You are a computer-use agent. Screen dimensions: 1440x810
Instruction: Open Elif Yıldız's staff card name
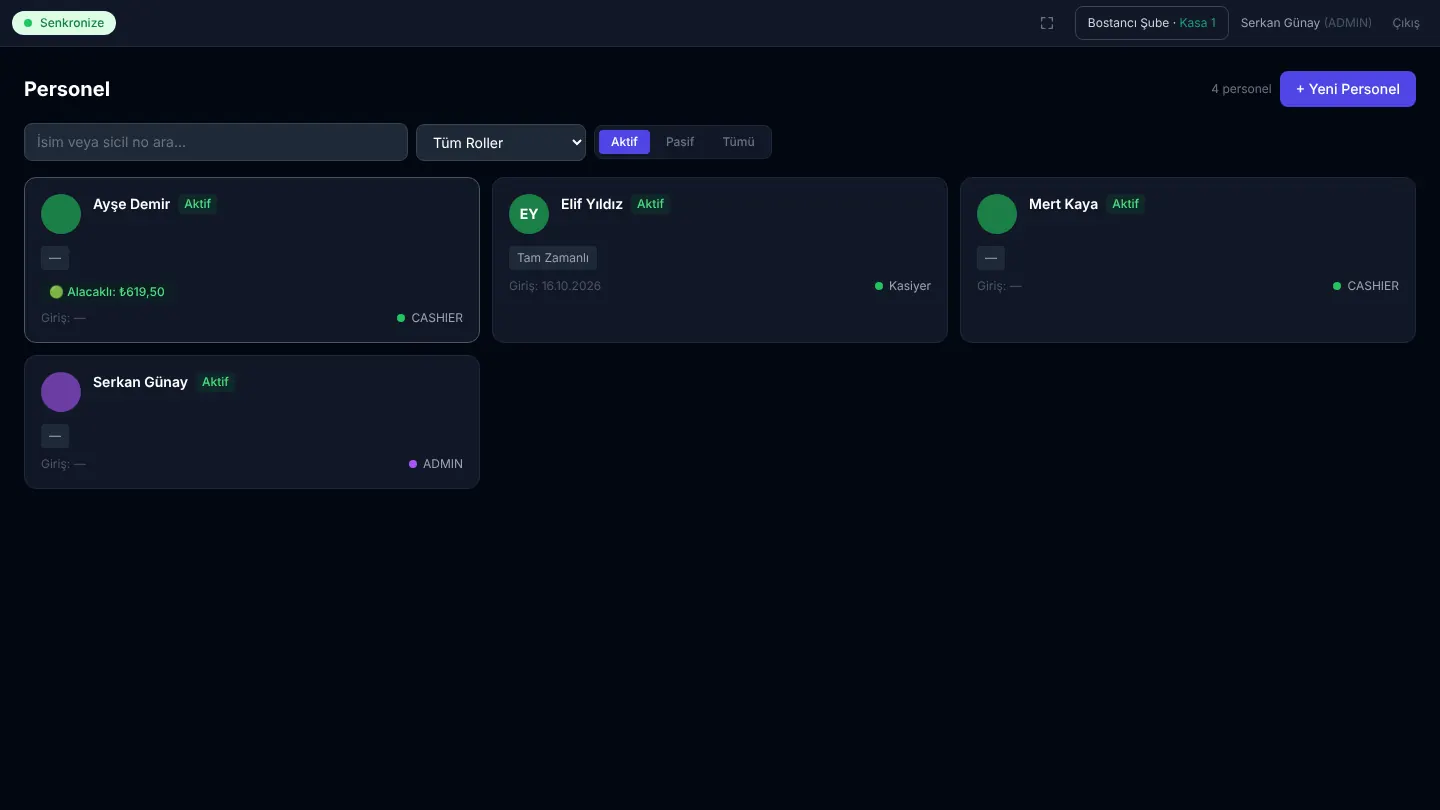[592, 204]
